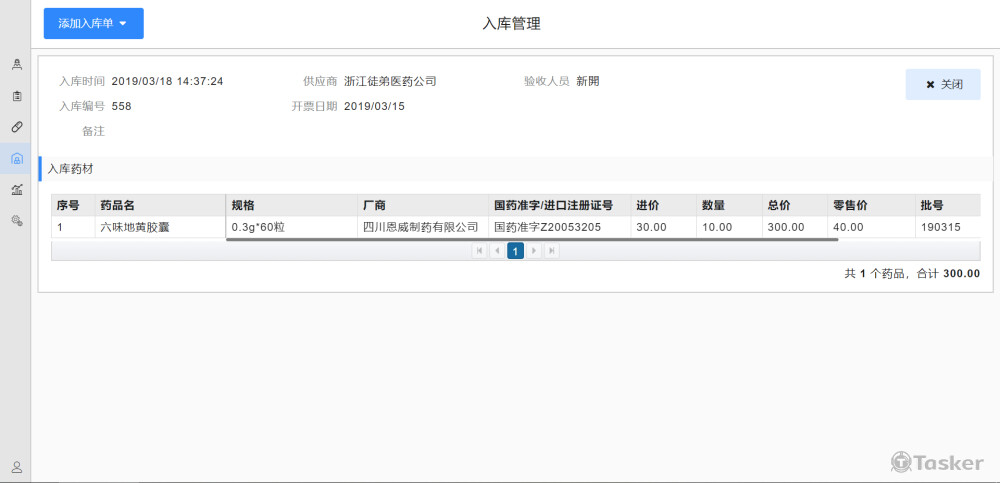This screenshot has height=483, width=1000.
Task: Select page 1 in pager
Action: (515, 251)
